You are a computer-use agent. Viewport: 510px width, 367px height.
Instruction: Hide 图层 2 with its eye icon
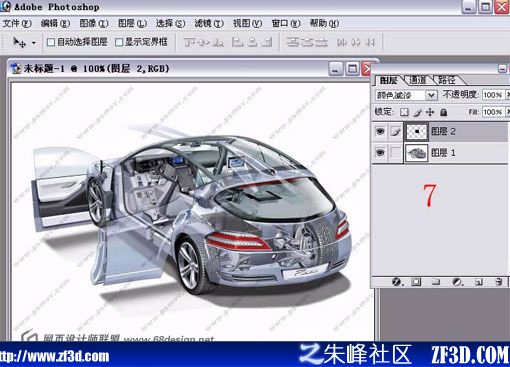tap(380, 131)
